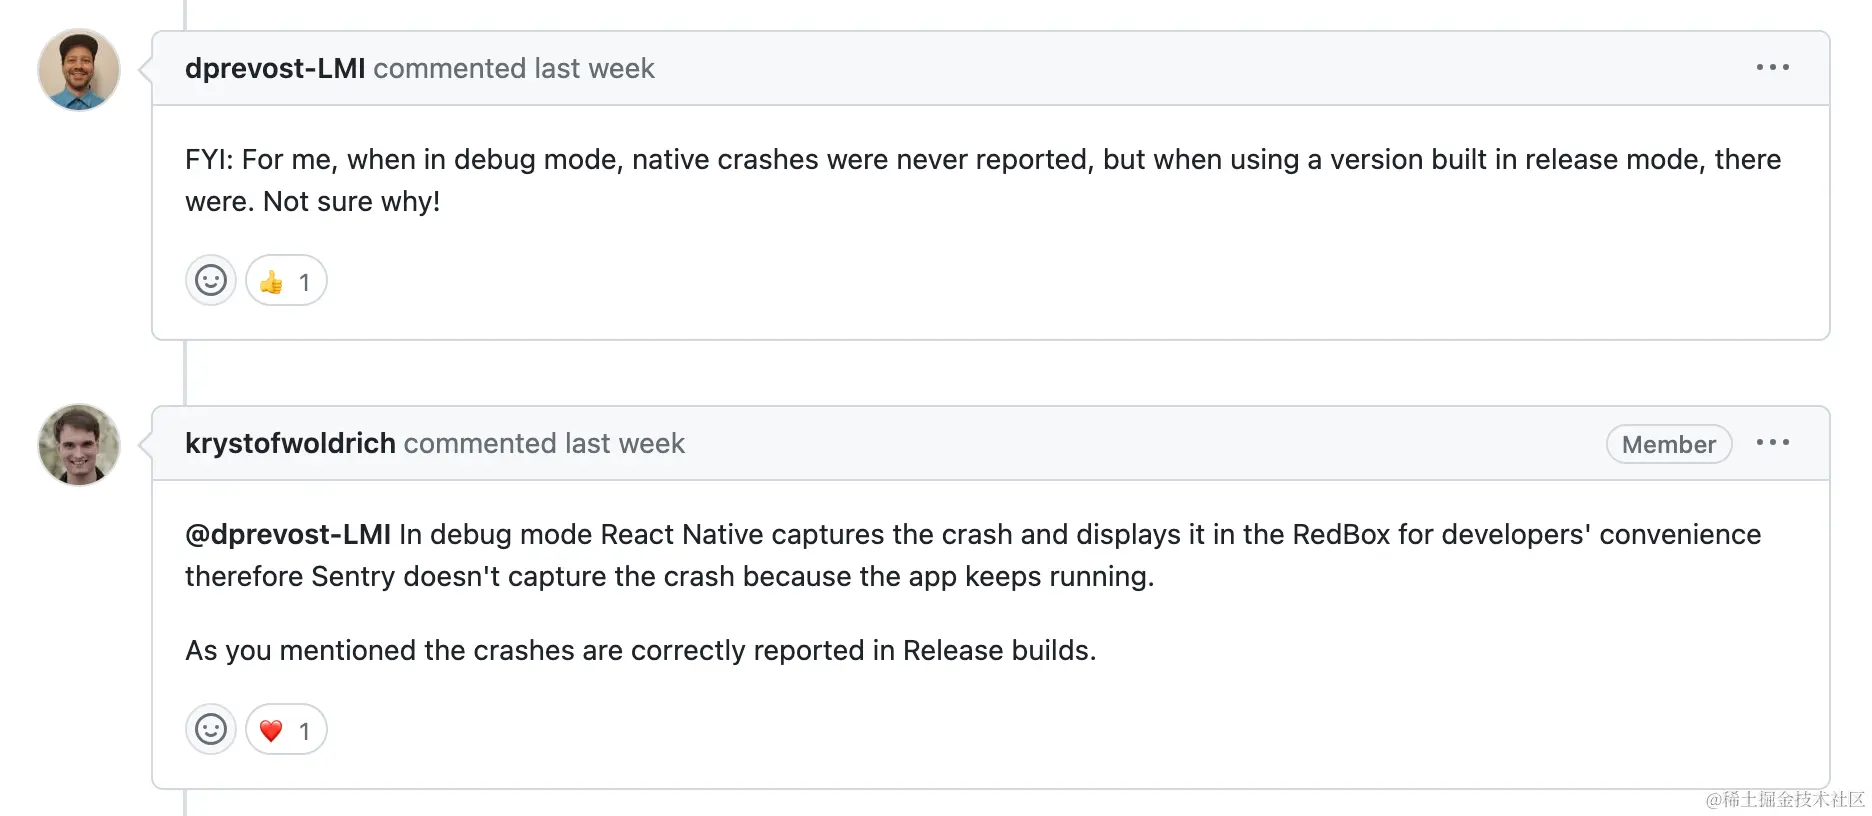This screenshot has width=1872, height=816.
Task: Click the reaction count beside the heart
Action: tap(305, 729)
